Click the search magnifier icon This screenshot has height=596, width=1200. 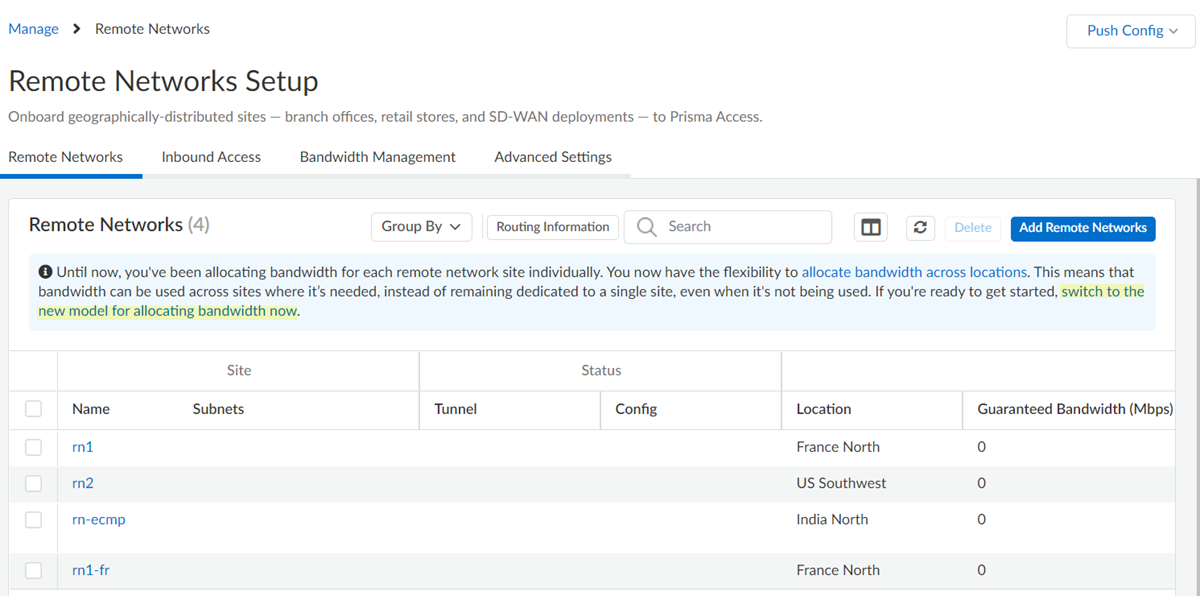[x=646, y=227]
